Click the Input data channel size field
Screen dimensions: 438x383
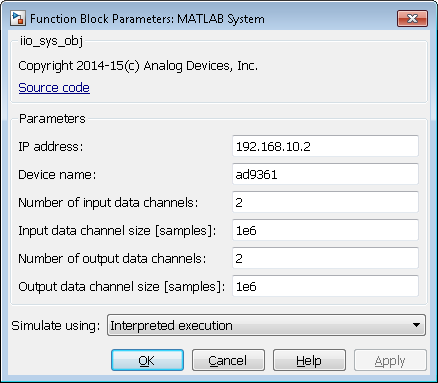click(325, 230)
